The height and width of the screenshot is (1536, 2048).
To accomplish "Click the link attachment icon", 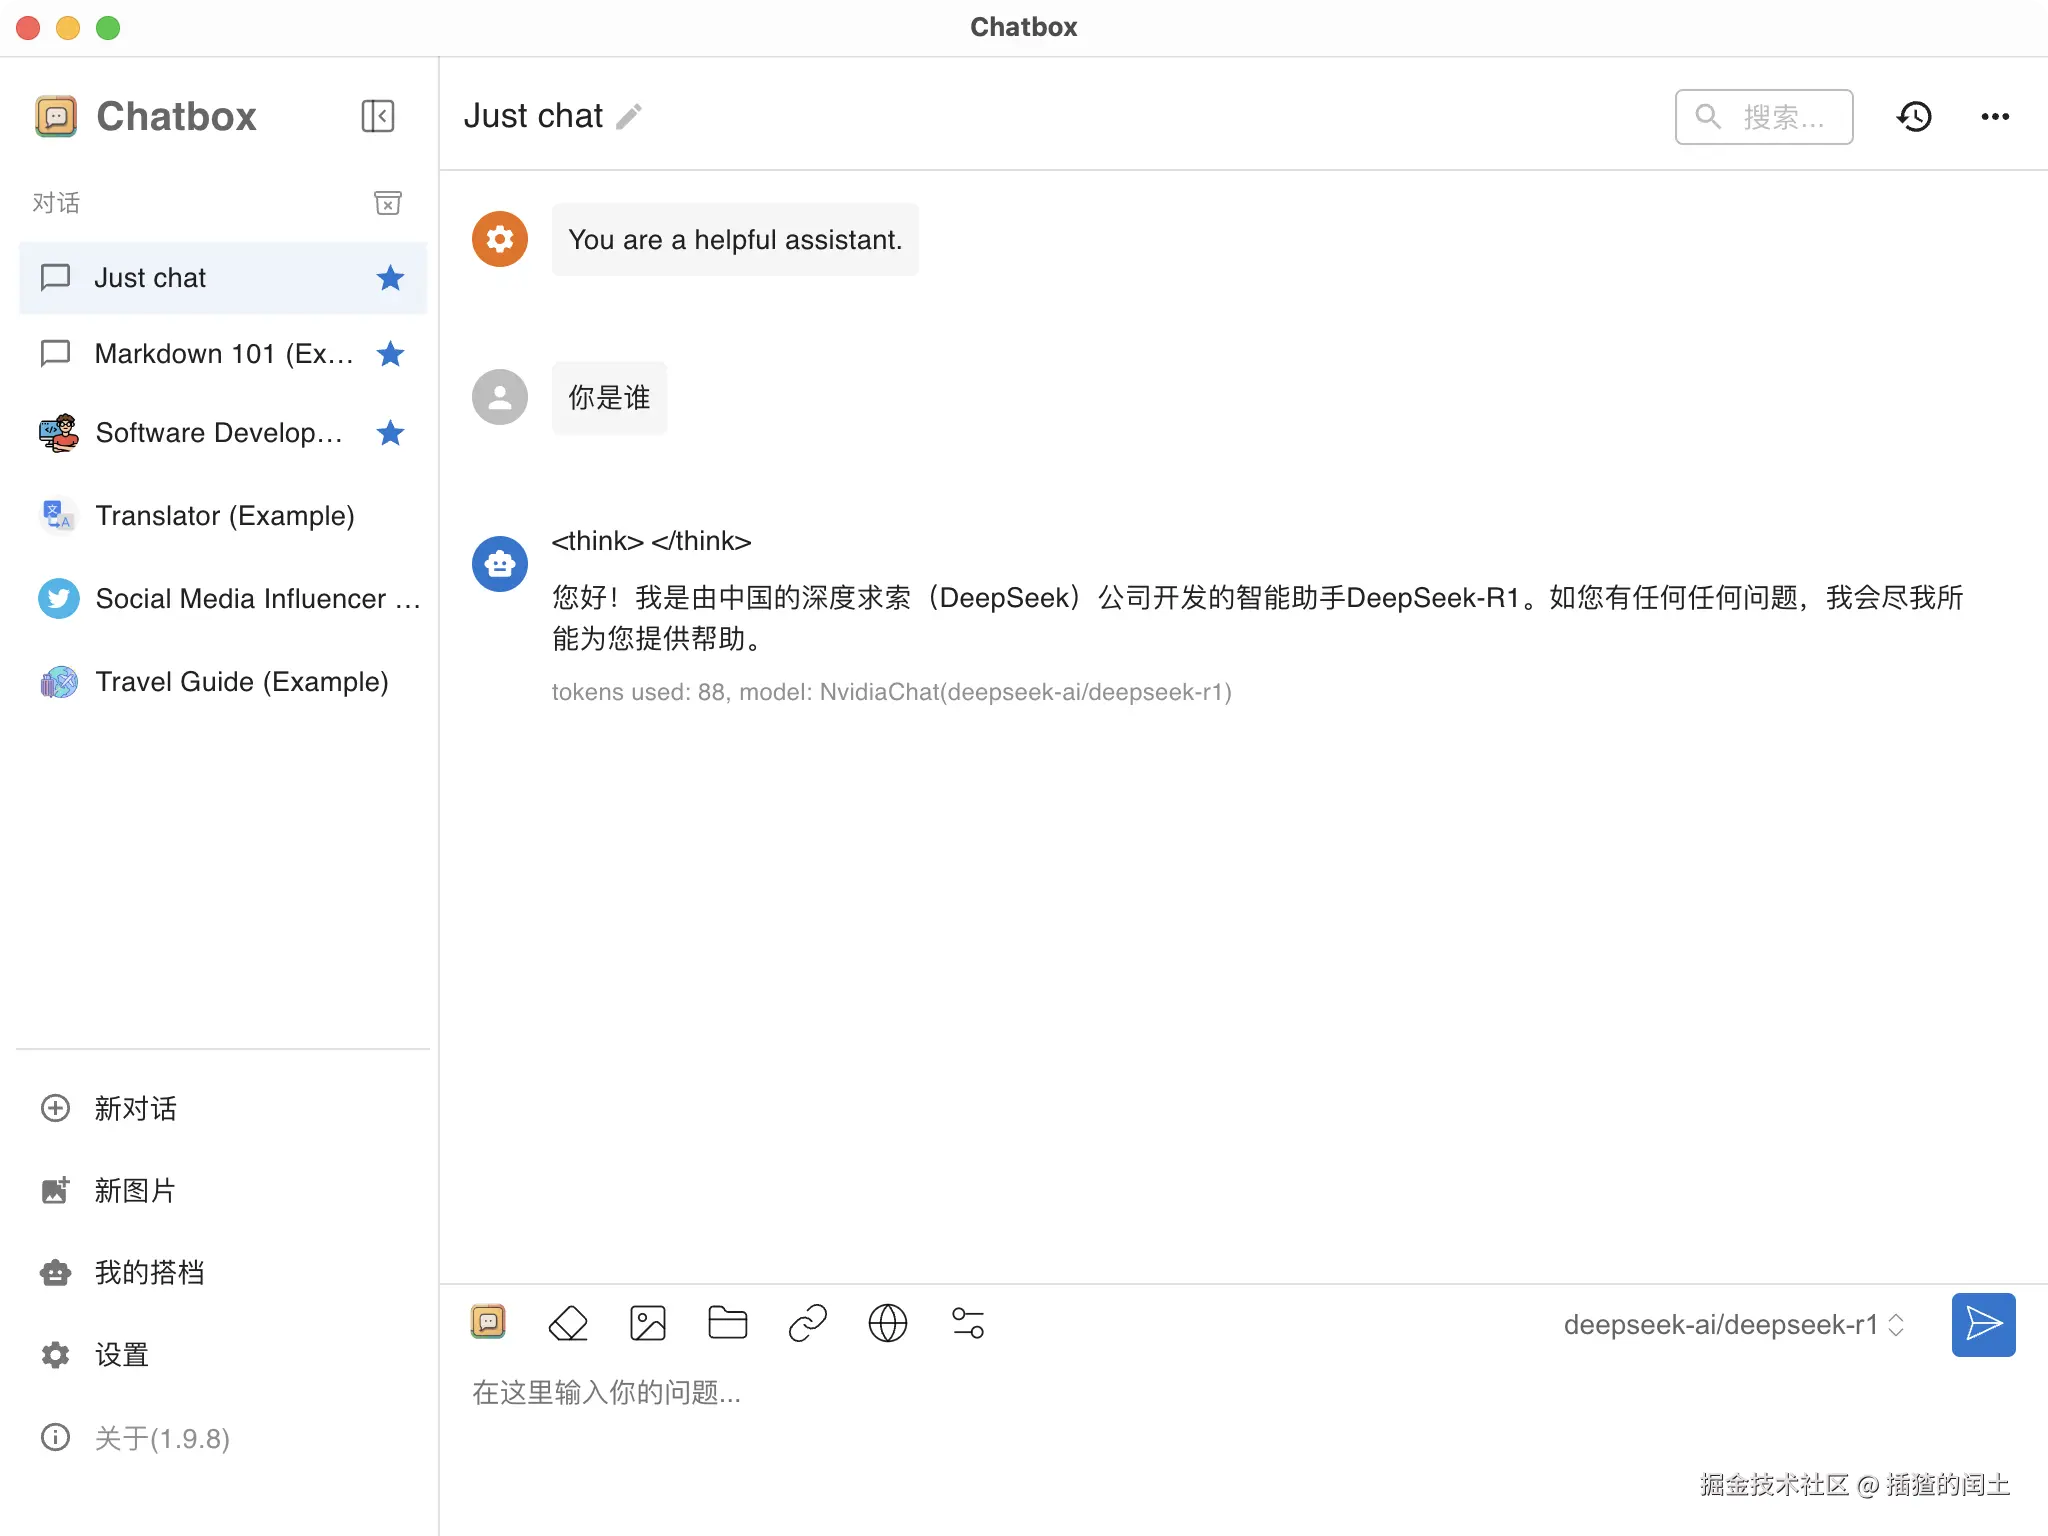I will [x=808, y=1324].
